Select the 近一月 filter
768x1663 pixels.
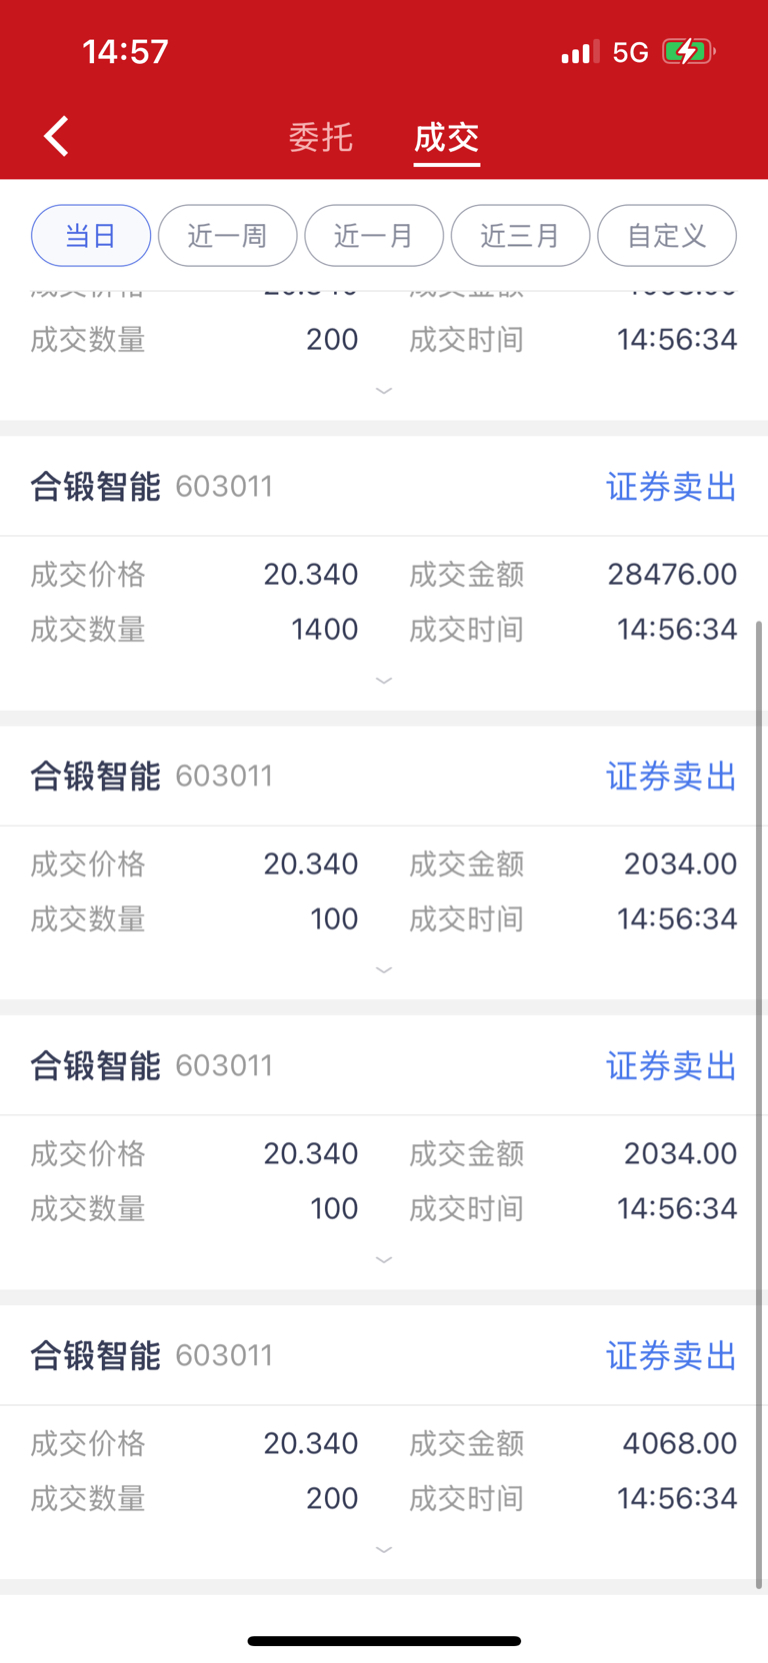pyautogui.click(x=374, y=236)
